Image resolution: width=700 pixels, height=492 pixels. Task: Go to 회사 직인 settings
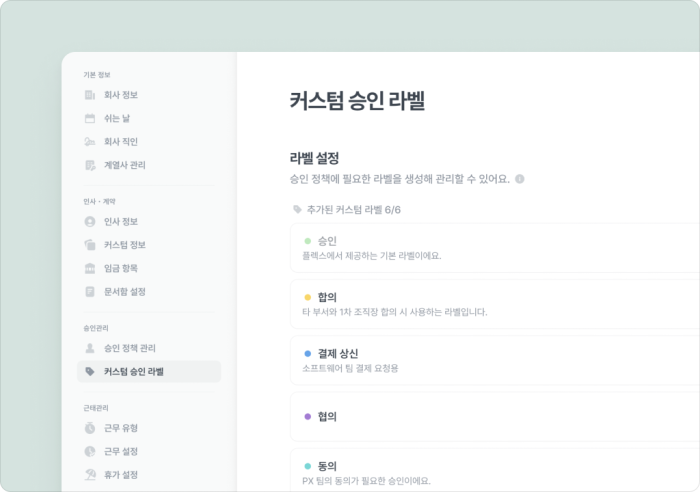(149, 142)
